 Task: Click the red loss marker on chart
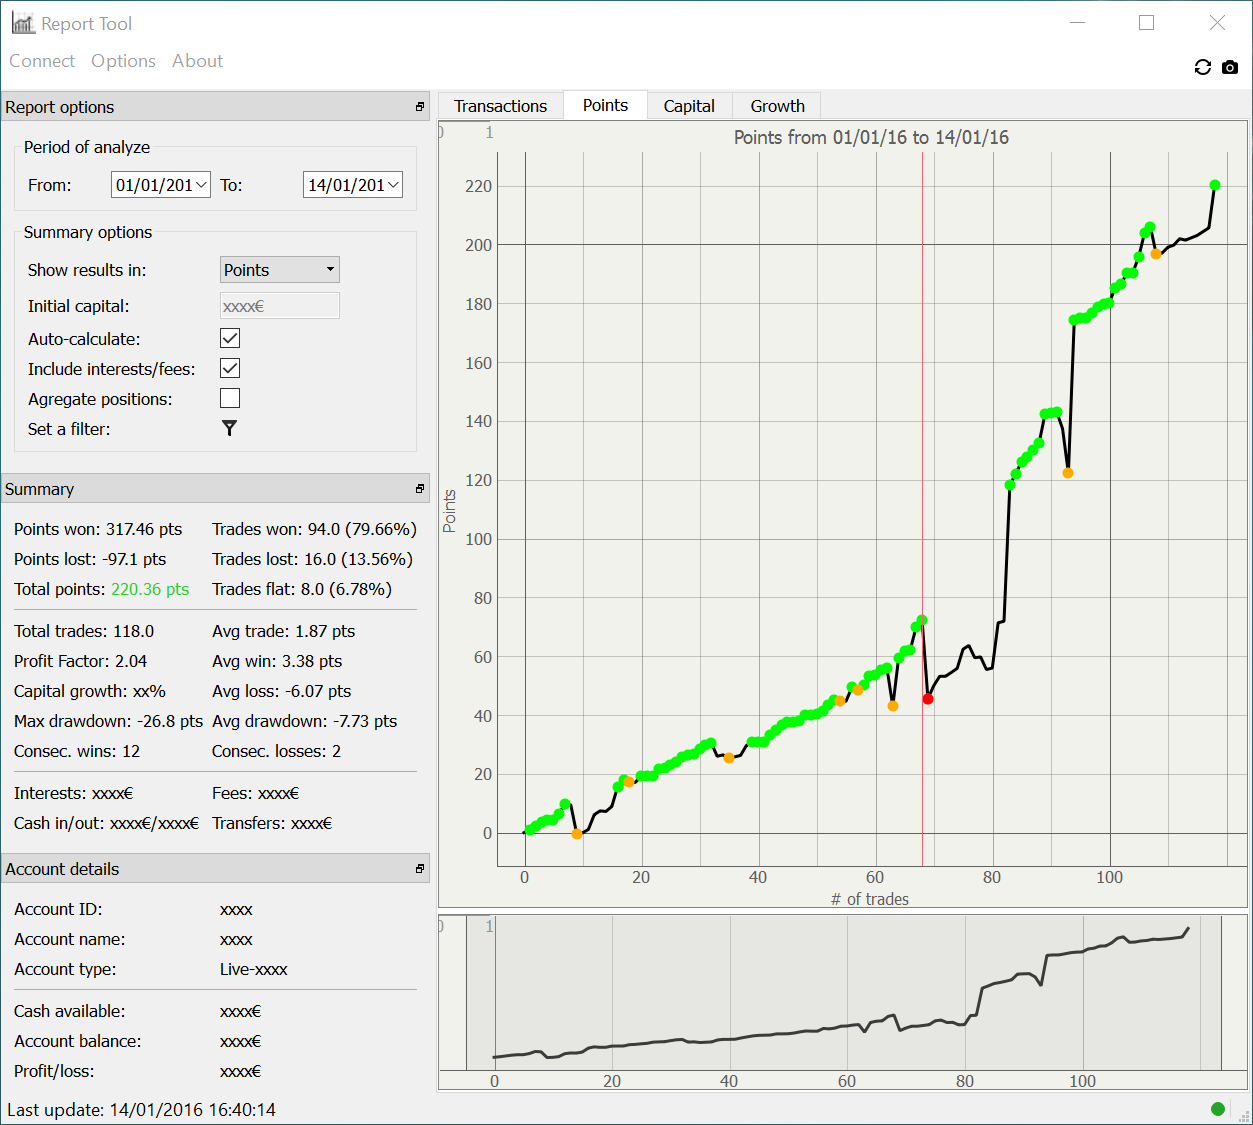(x=928, y=699)
